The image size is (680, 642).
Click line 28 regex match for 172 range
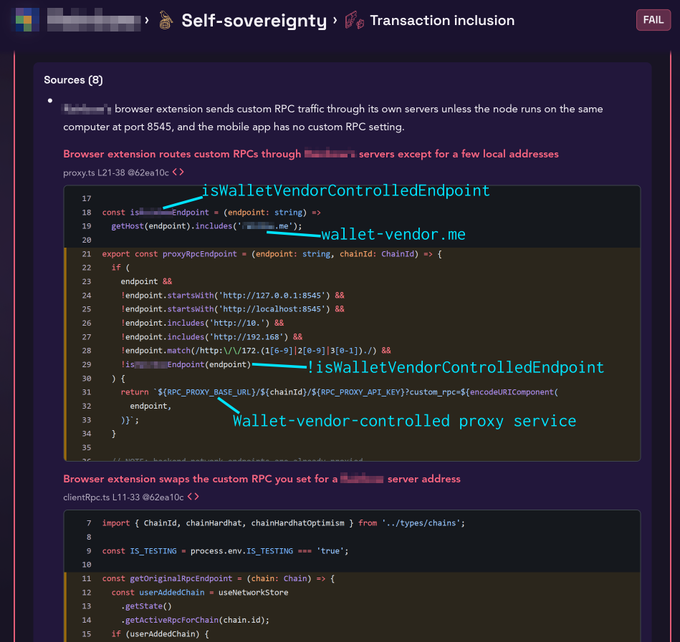tap(256, 350)
